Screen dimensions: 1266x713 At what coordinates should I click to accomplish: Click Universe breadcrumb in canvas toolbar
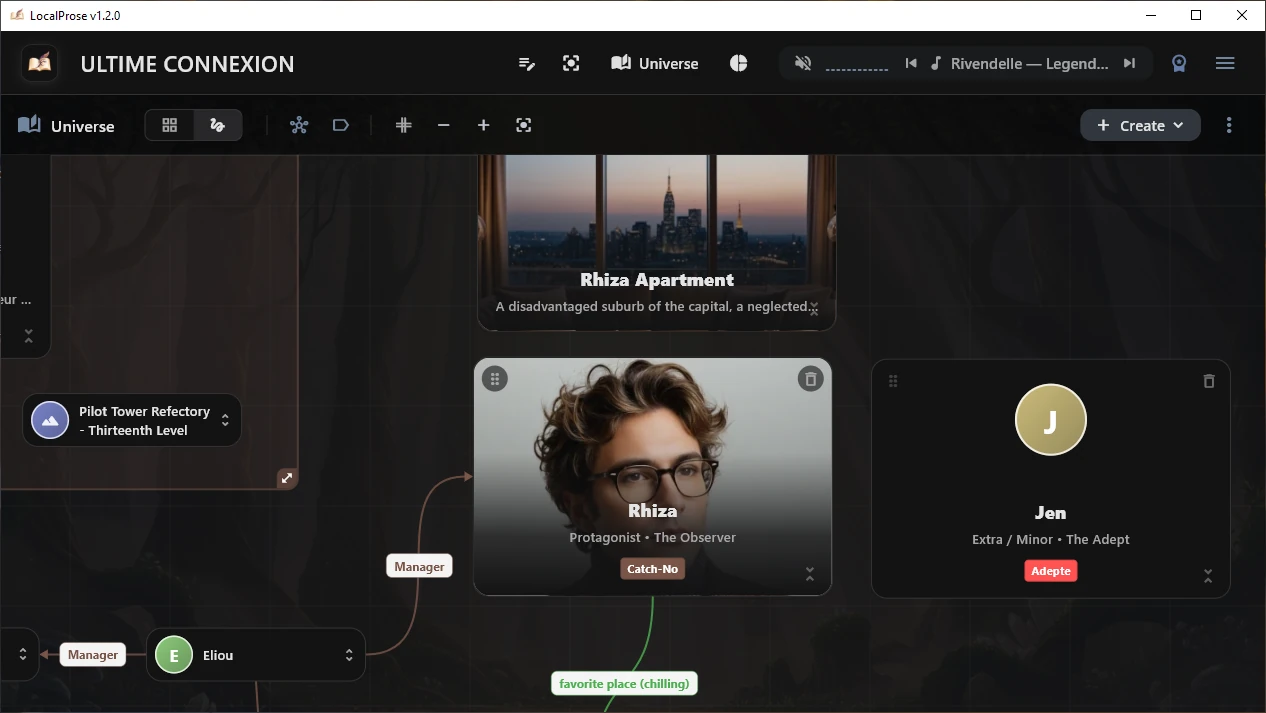[x=67, y=125]
